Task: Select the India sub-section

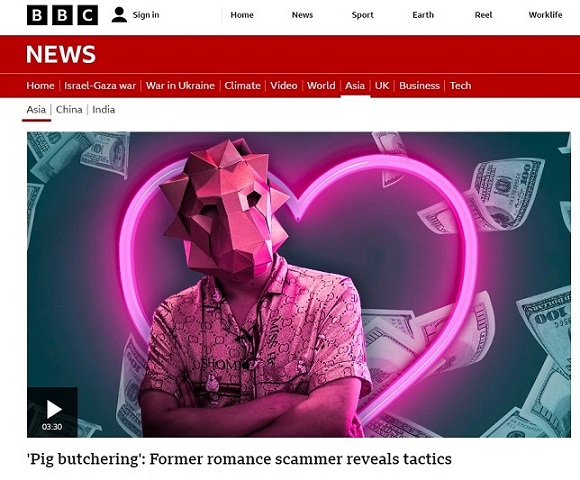Action: (x=104, y=109)
